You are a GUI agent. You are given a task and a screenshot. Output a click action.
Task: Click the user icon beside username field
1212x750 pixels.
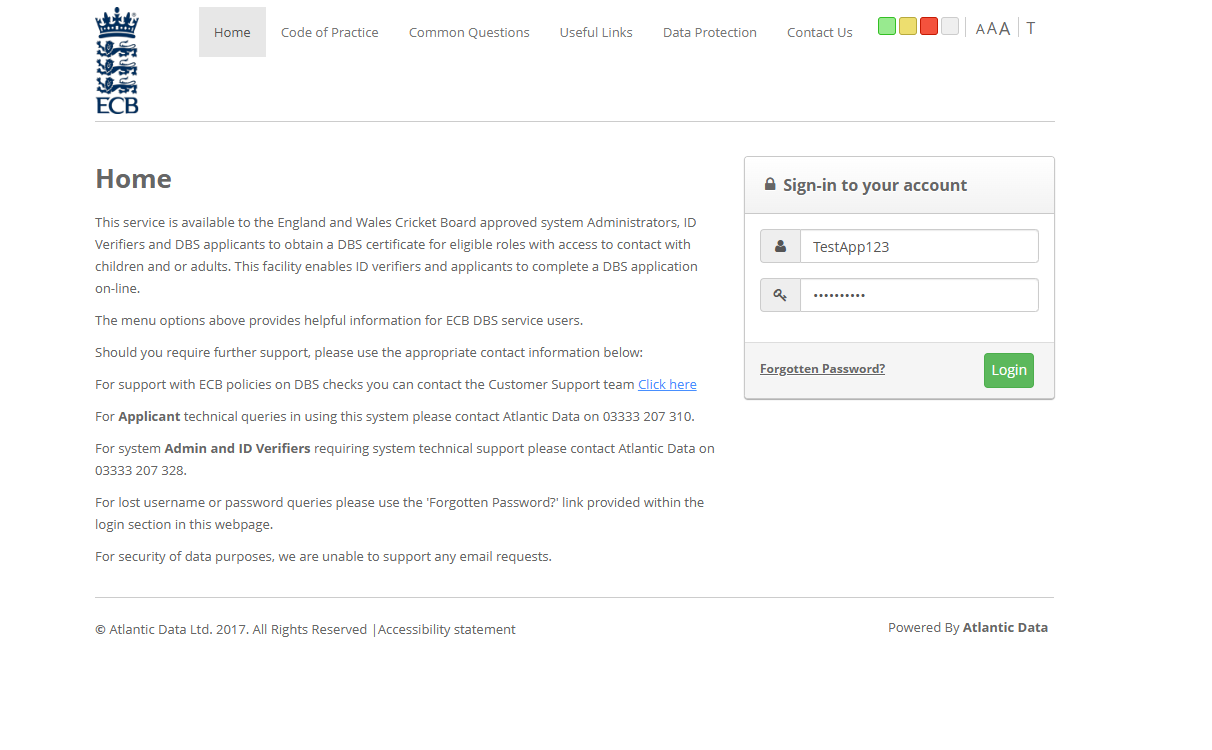781,246
